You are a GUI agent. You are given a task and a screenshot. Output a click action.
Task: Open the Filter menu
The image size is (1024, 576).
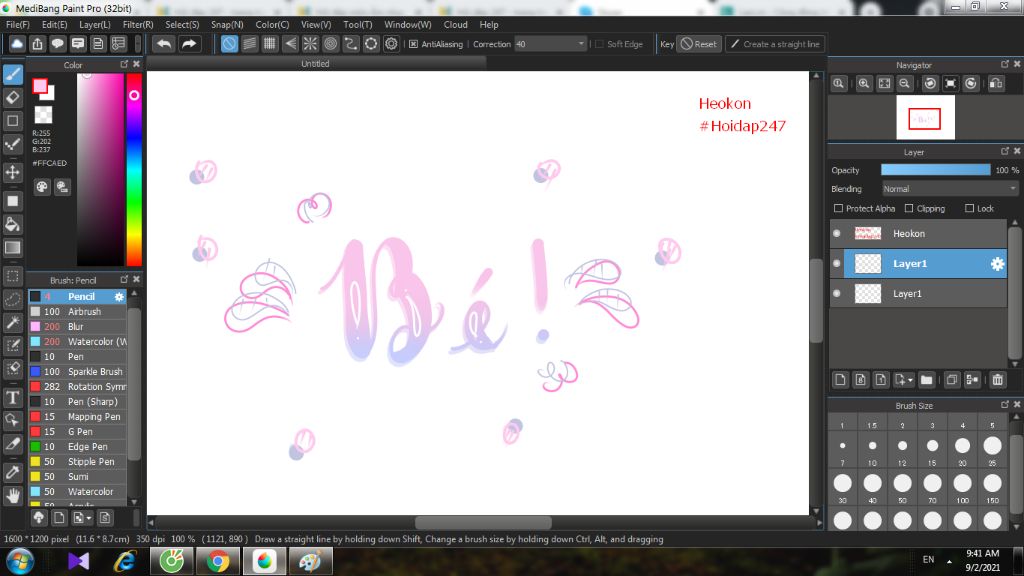point(138,25)
